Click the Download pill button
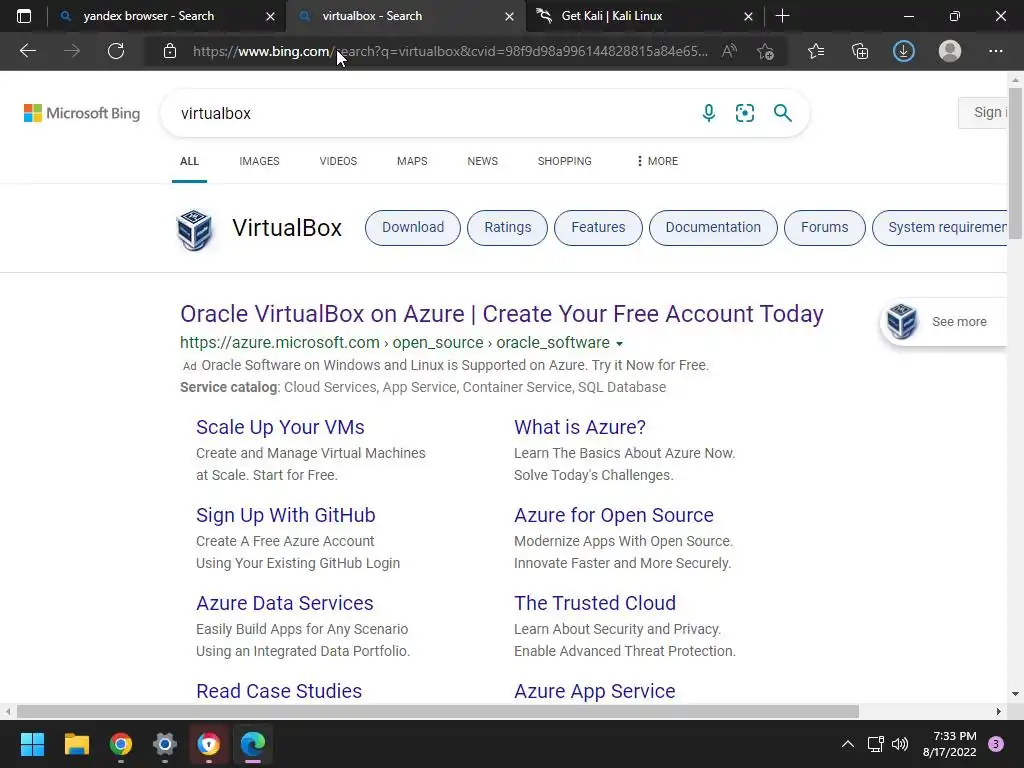 coord(413,228)
